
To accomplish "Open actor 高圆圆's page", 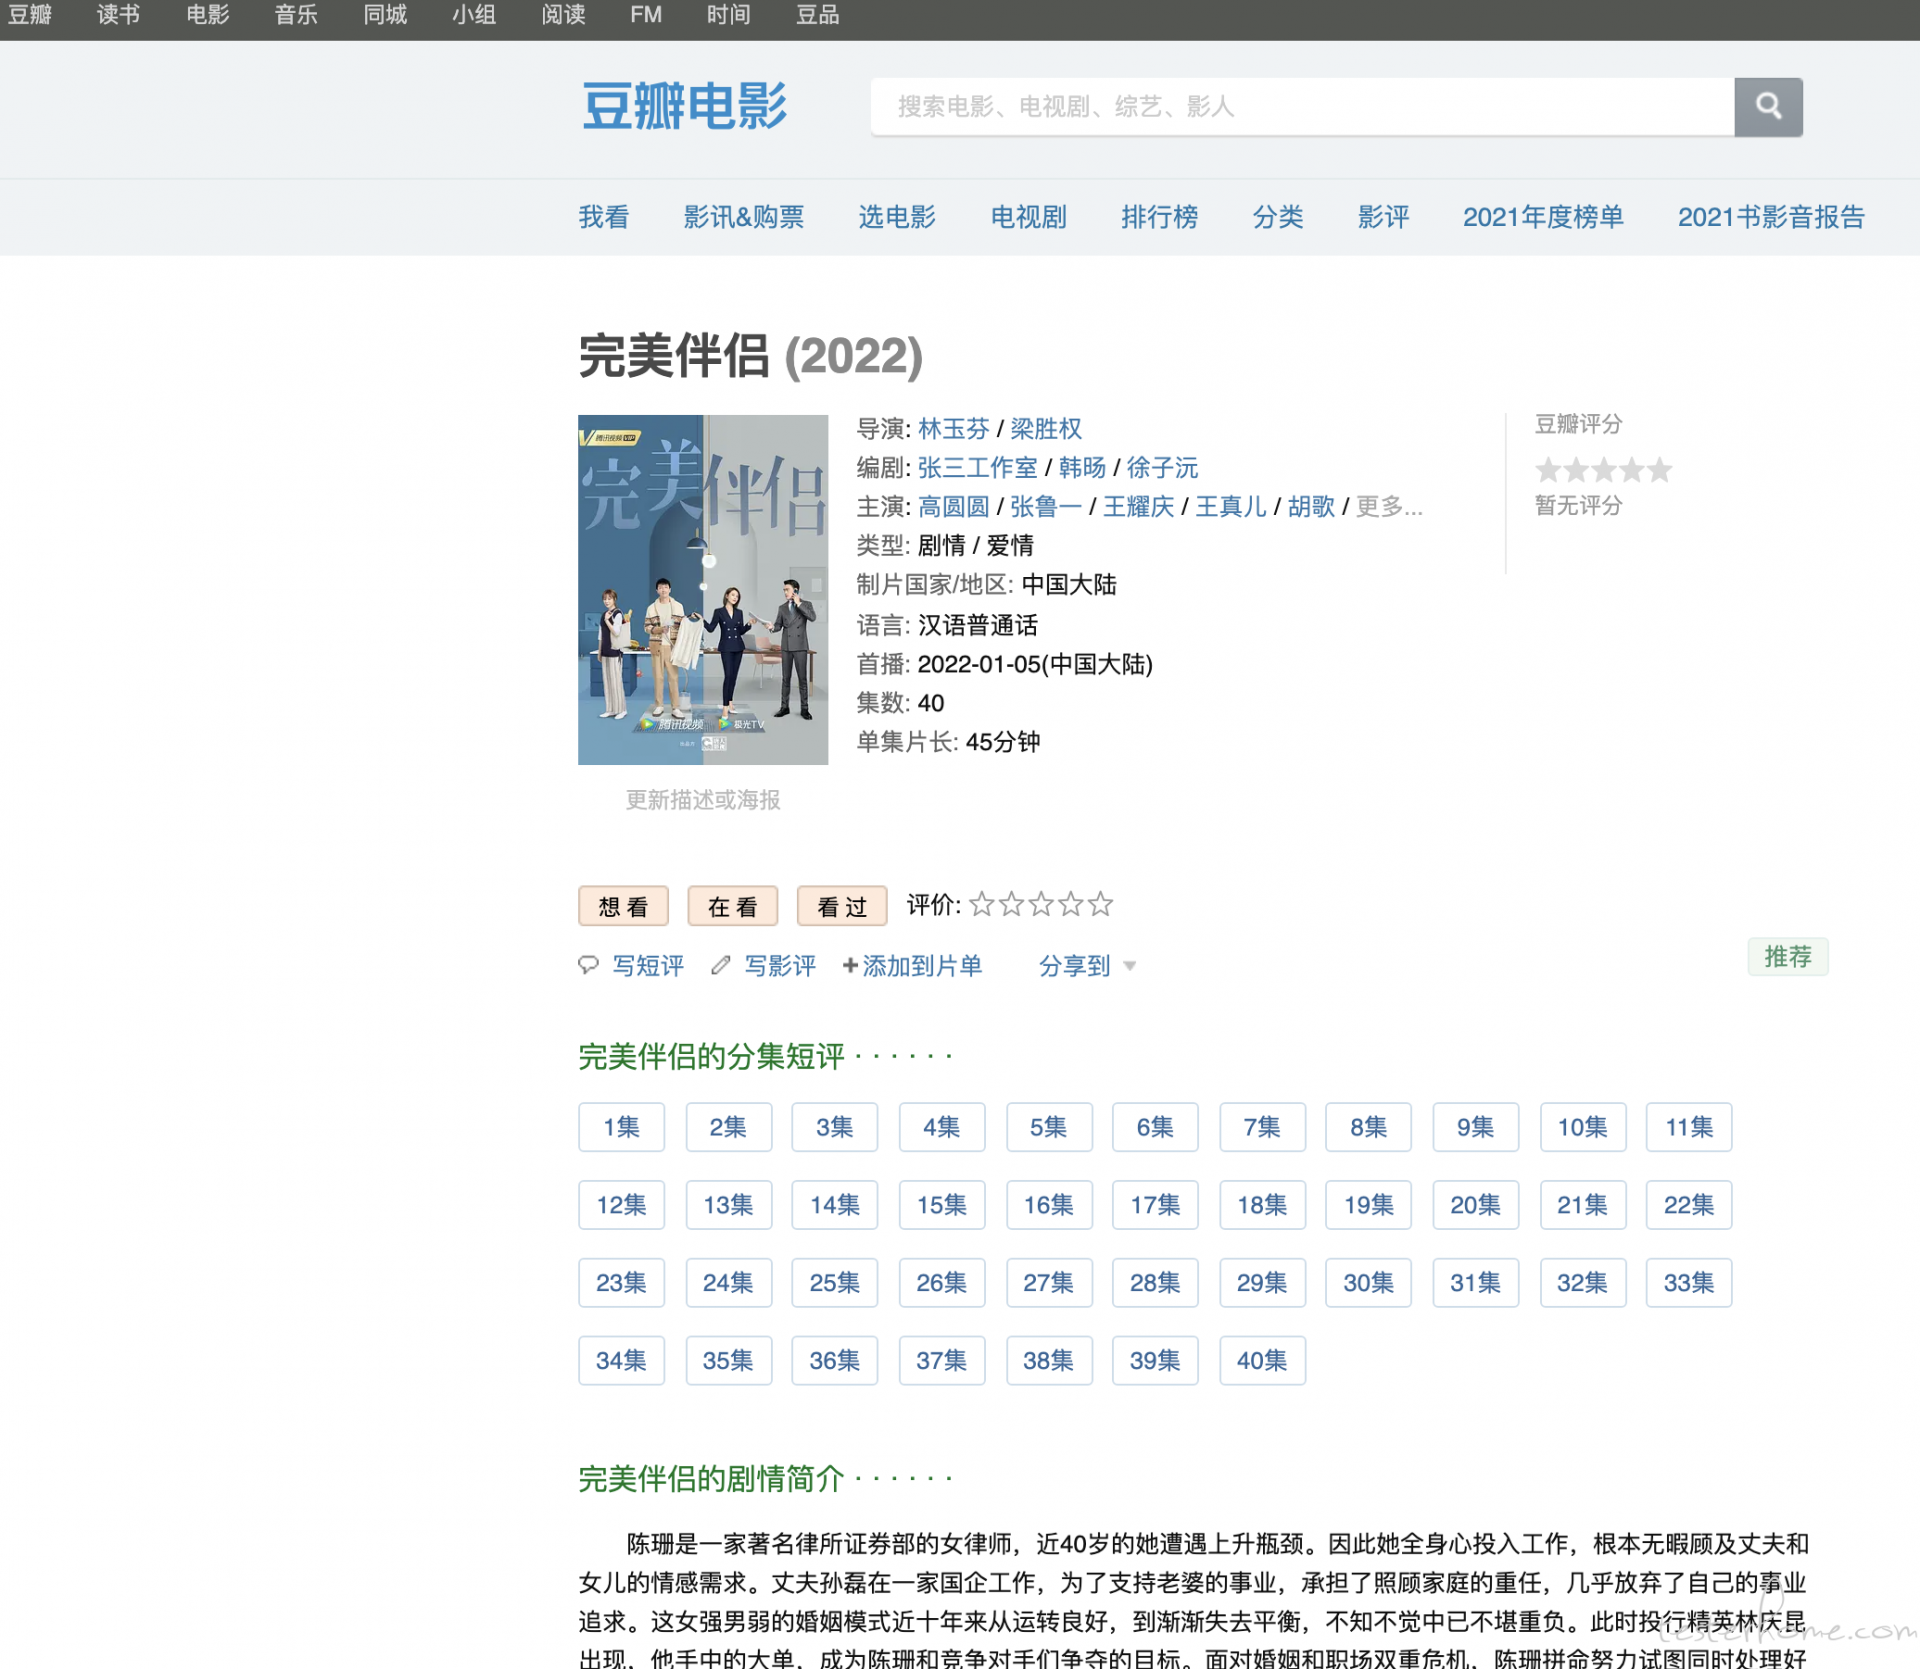I will (x=954, y=507).
